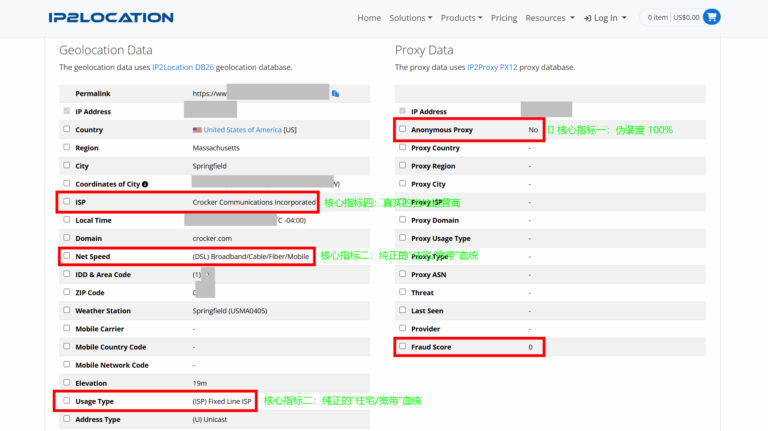Open United States of America link
The height and width of the screenshot is (431, 768).
coord(242,130)
